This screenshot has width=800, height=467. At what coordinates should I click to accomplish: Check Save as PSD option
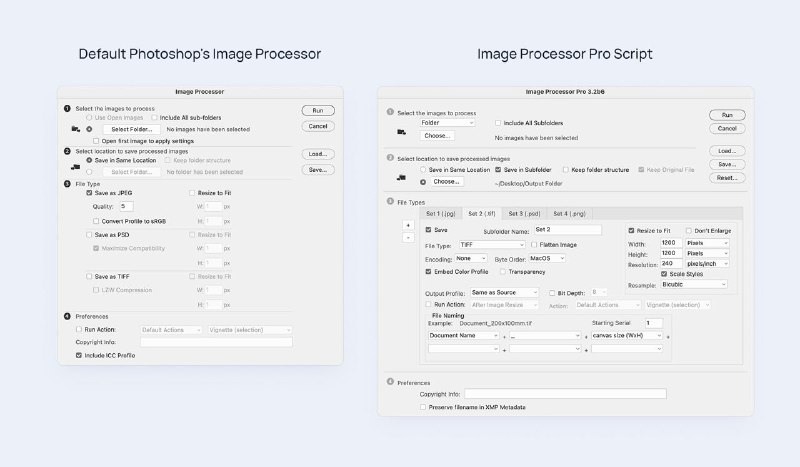(89, 235)
